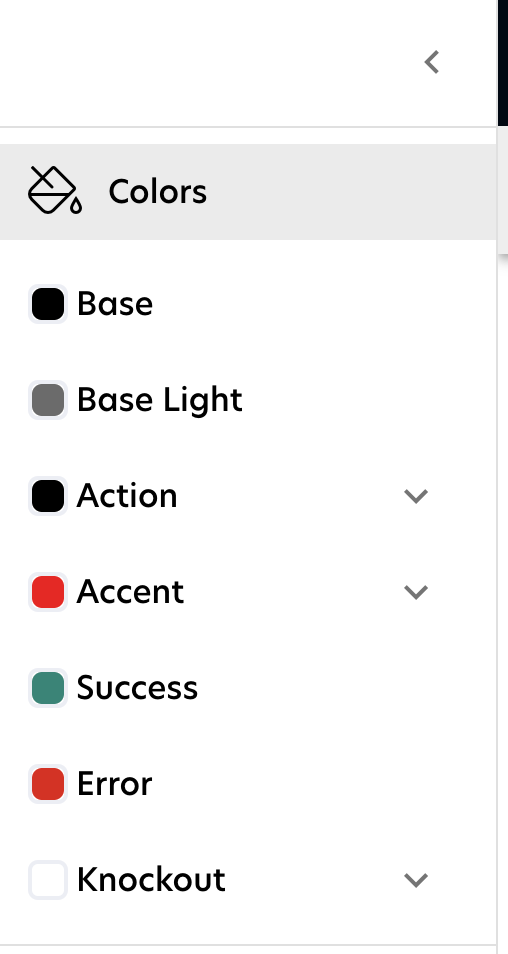Expand the Knockout color options chevron

pos(416,880)
